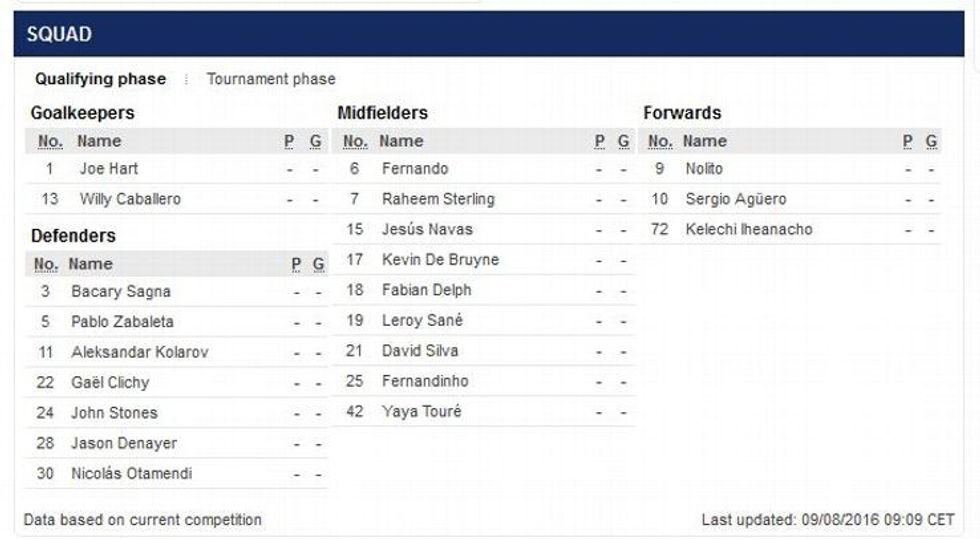Select Kevin De Bruyne from Midfielders
The width and height of the screenshot is (980, 539).
[x=440, y=260]
